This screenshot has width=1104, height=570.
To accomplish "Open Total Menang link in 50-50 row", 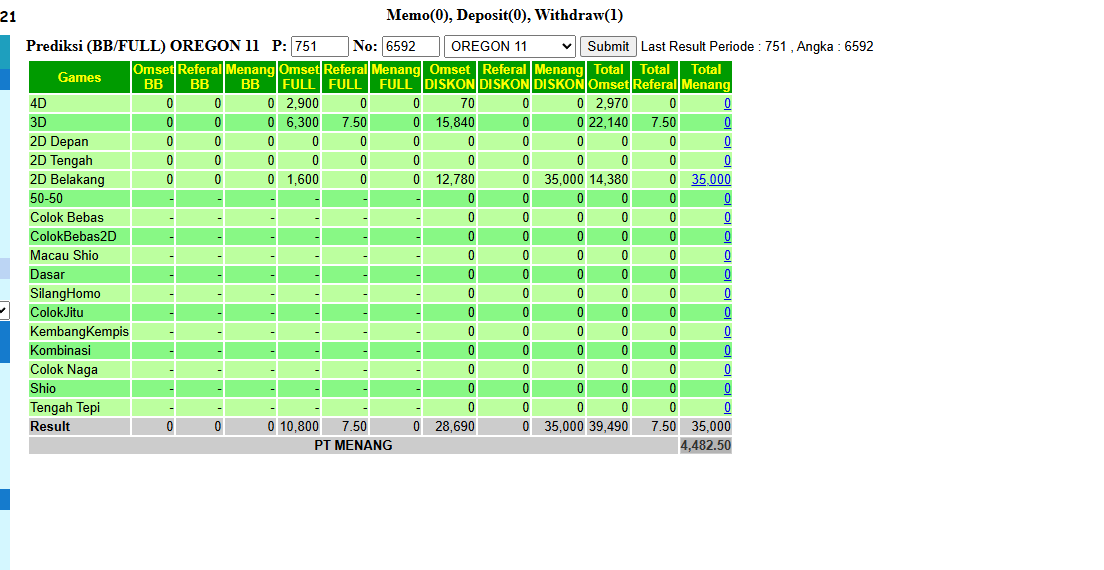I will pos(727,198).
